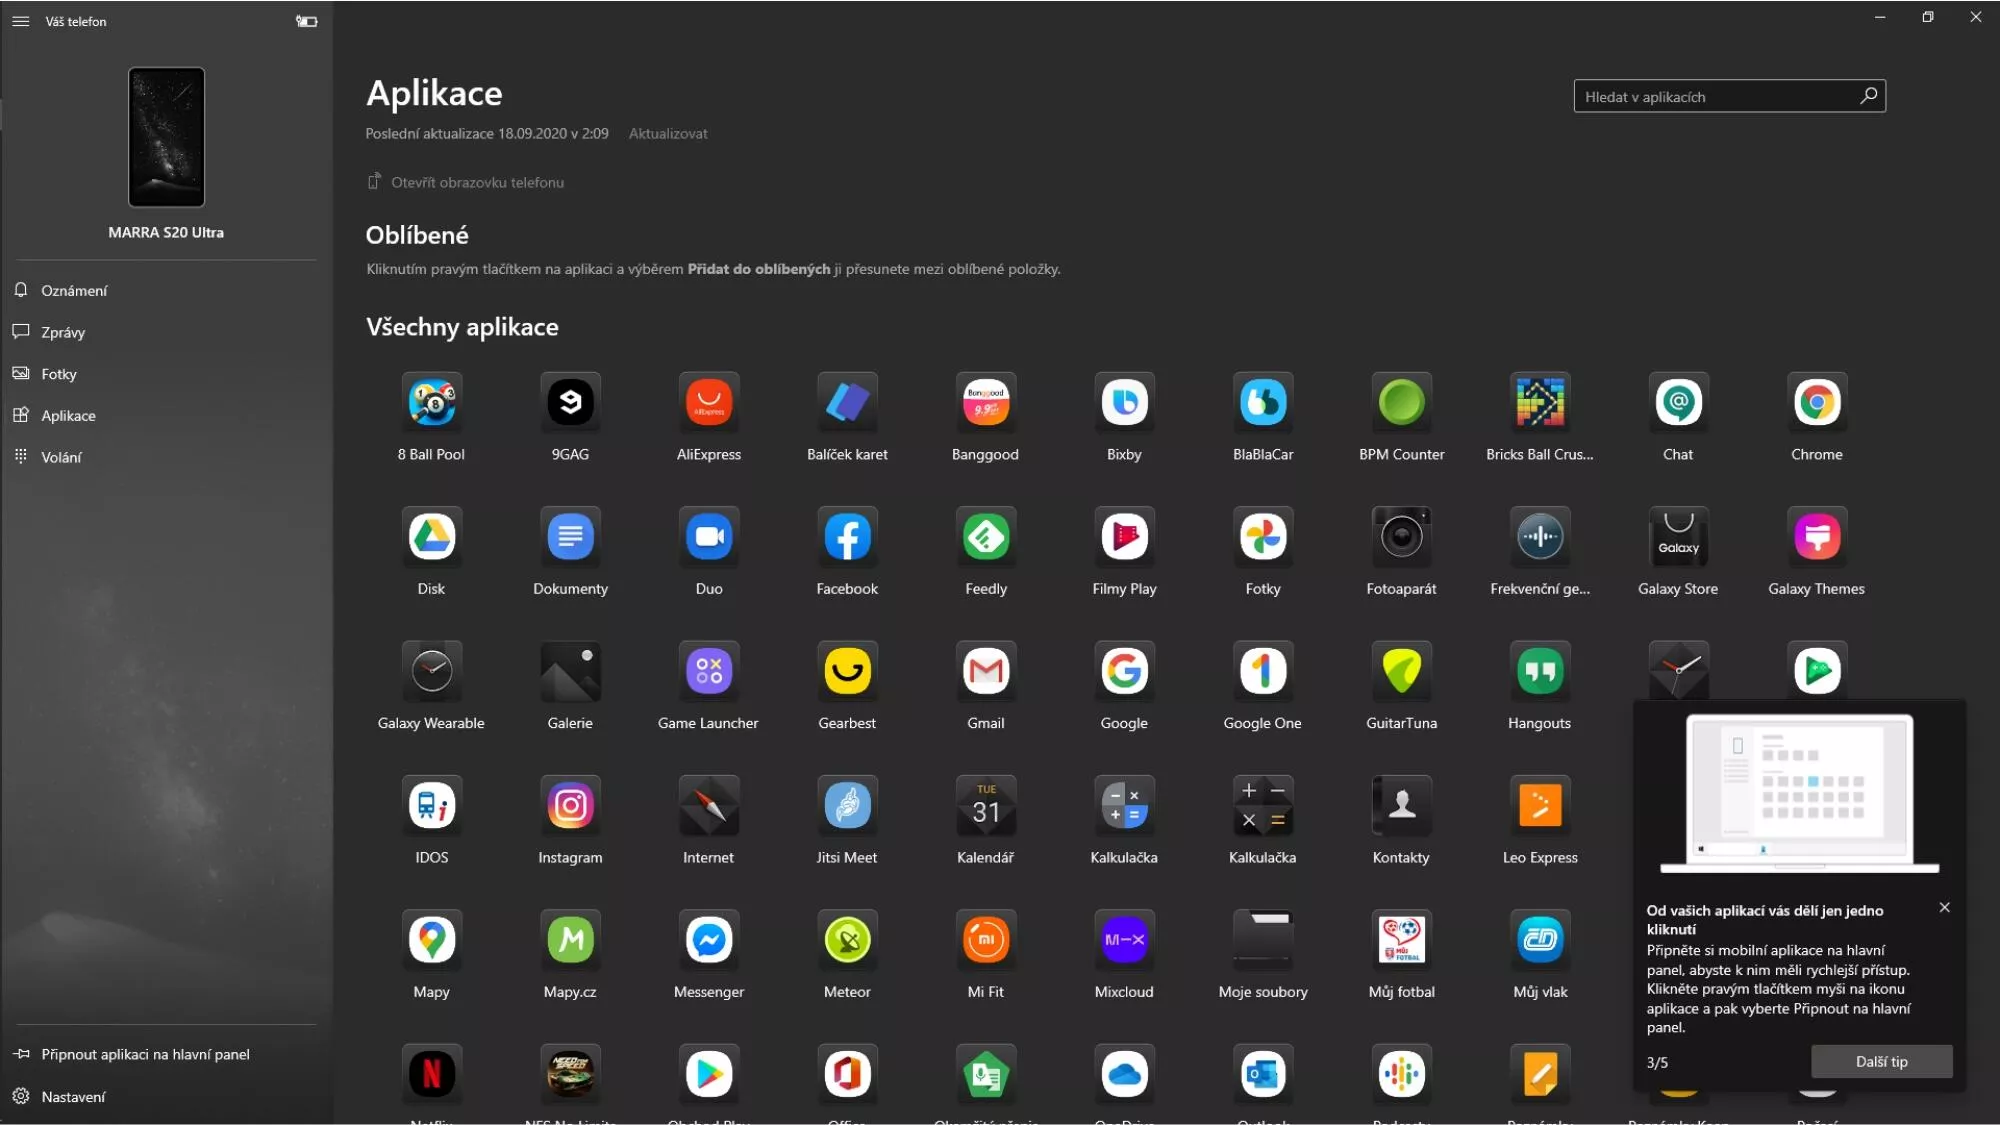Open the Chat app icon

pyautogui.click(x=1678, y=402)
